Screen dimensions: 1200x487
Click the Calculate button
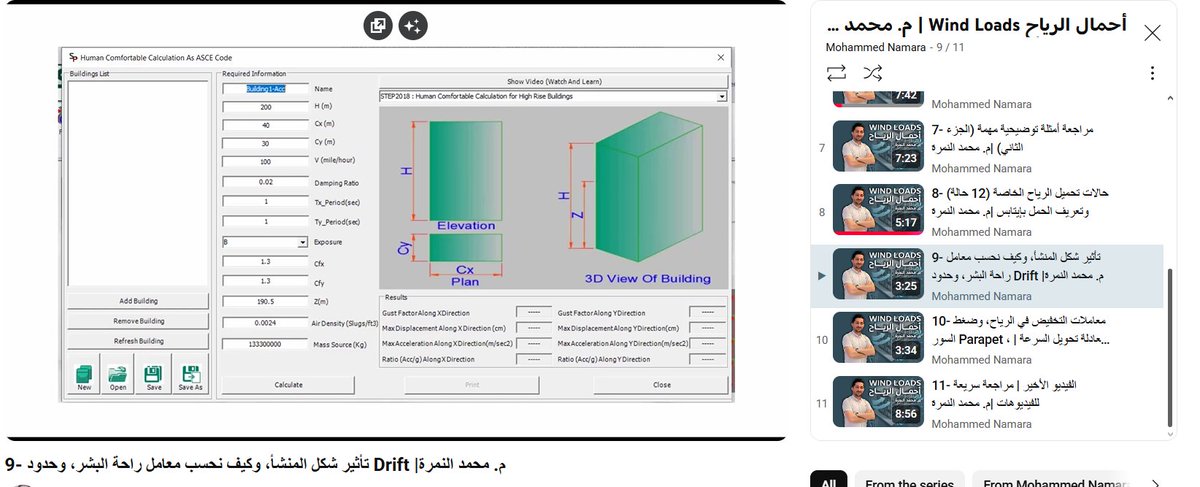(x=288, y=384)
